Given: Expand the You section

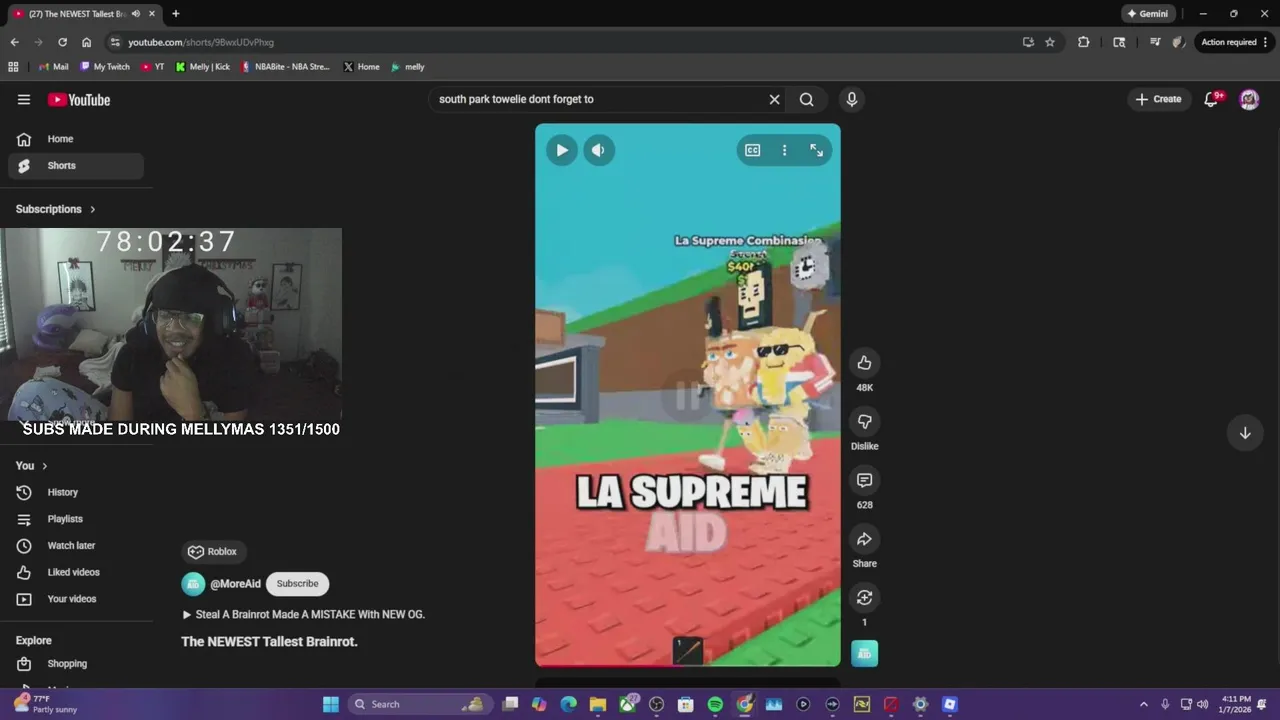Looking at the screenshot, I should tap(31, 466).
